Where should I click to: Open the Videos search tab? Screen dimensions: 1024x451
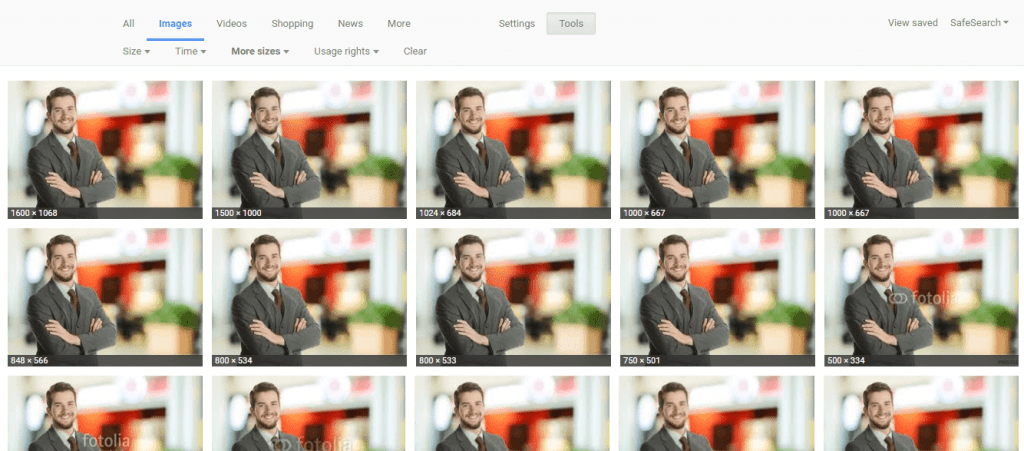tap(231, 24)
